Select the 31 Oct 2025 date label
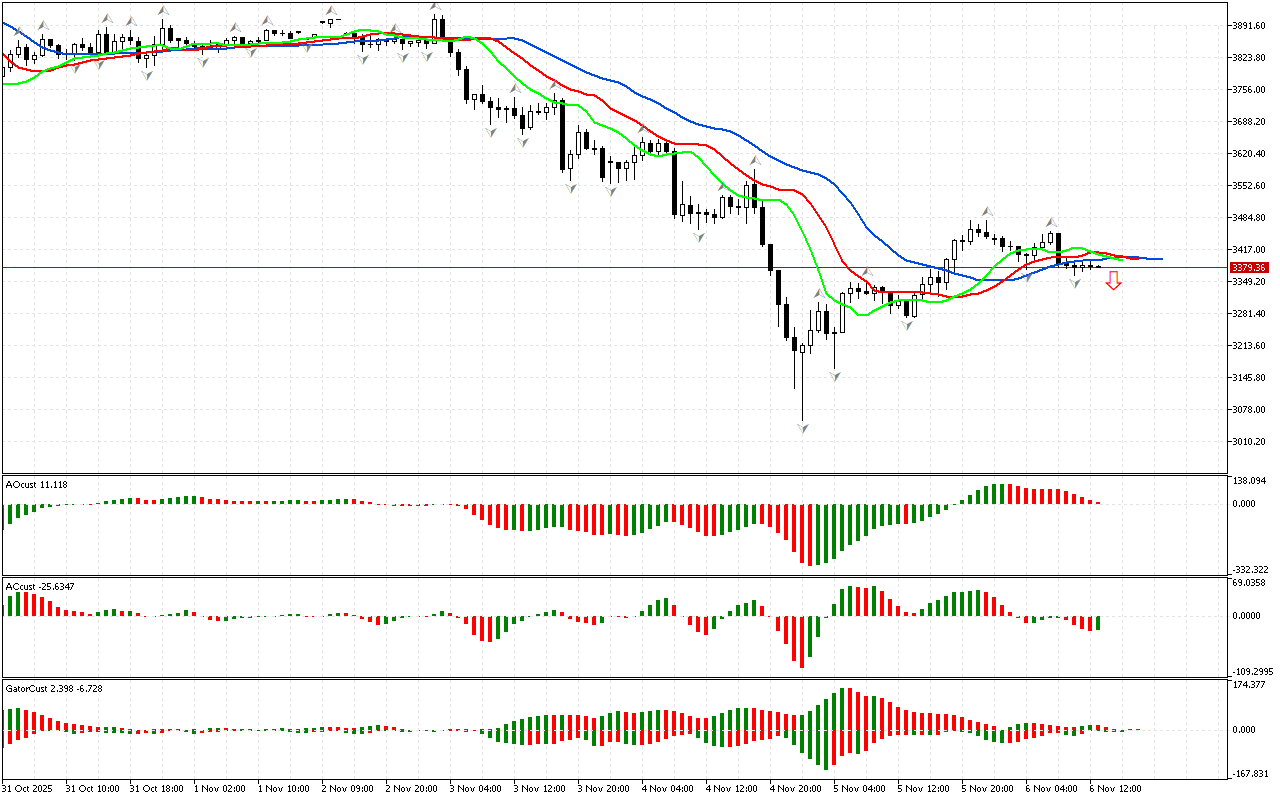This screenshot has height=800, width=1280. (29, 789)
